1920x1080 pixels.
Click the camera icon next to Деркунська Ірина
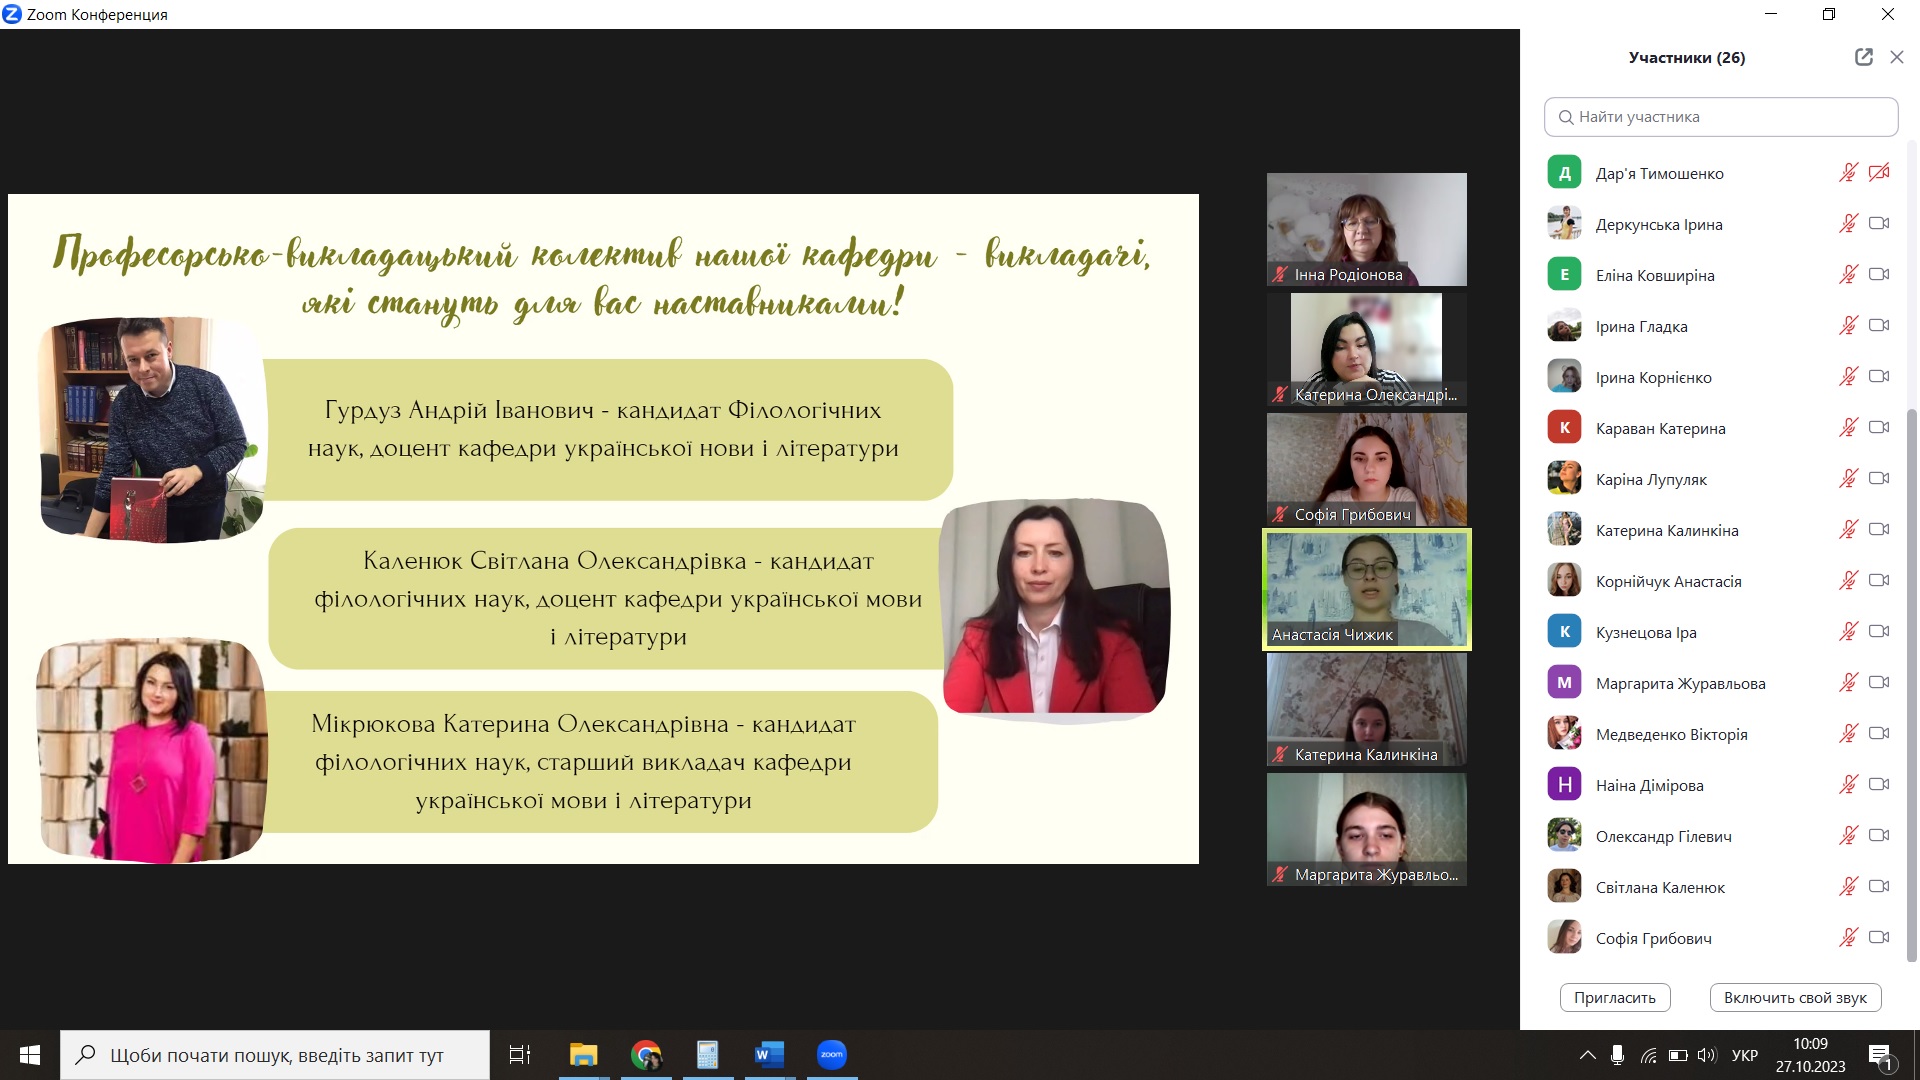tap(1879, 224)
